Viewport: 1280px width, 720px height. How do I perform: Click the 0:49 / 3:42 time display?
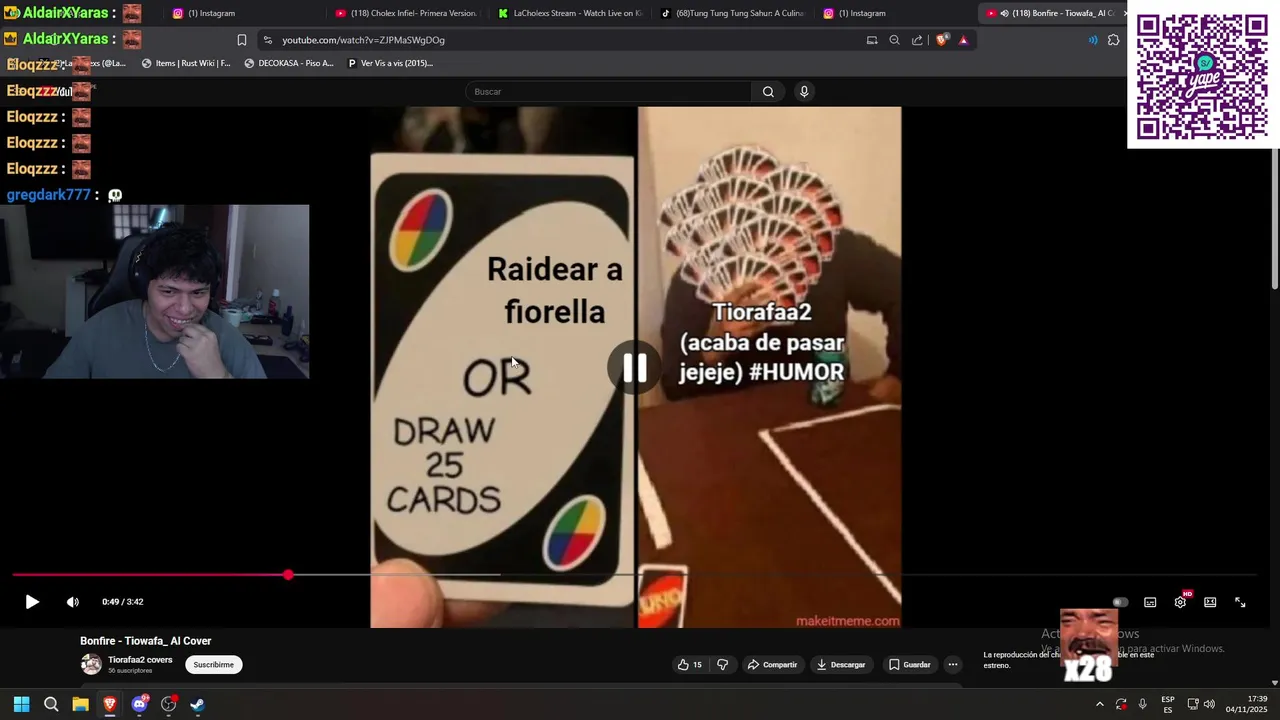click(122, 602)
